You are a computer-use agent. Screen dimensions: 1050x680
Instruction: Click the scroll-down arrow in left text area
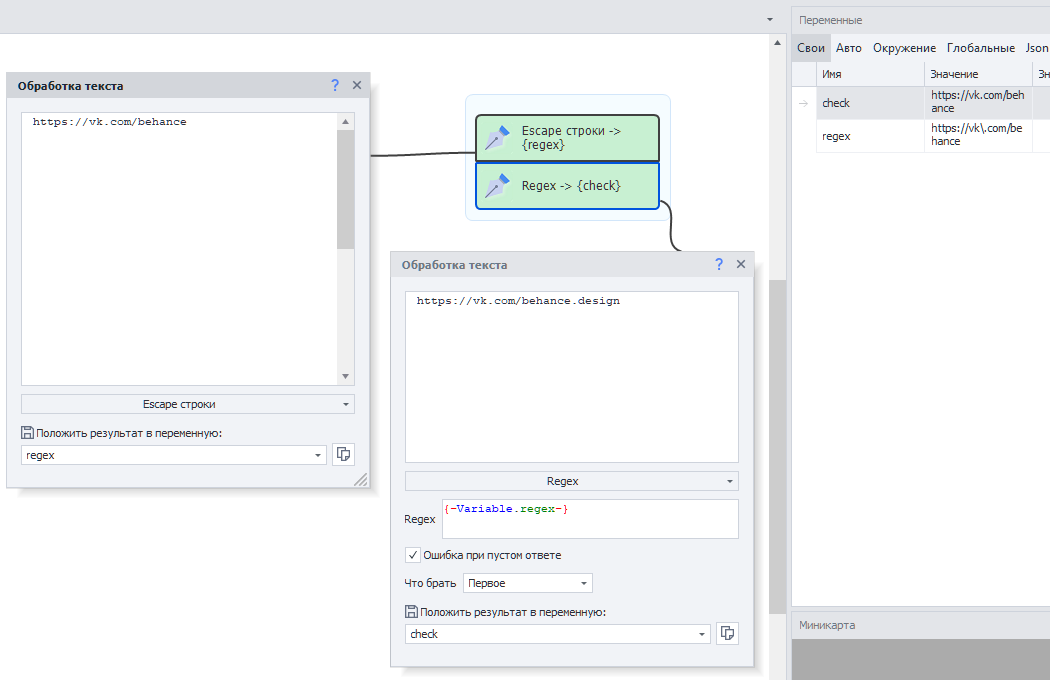pyautogui.click(x=346, y=377)
